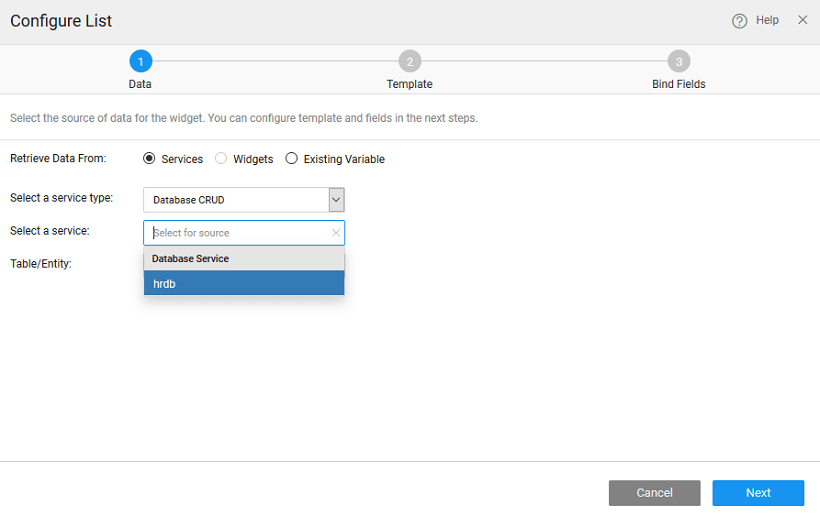Click the Next button

pyautogui.click(x=758, y=493)
